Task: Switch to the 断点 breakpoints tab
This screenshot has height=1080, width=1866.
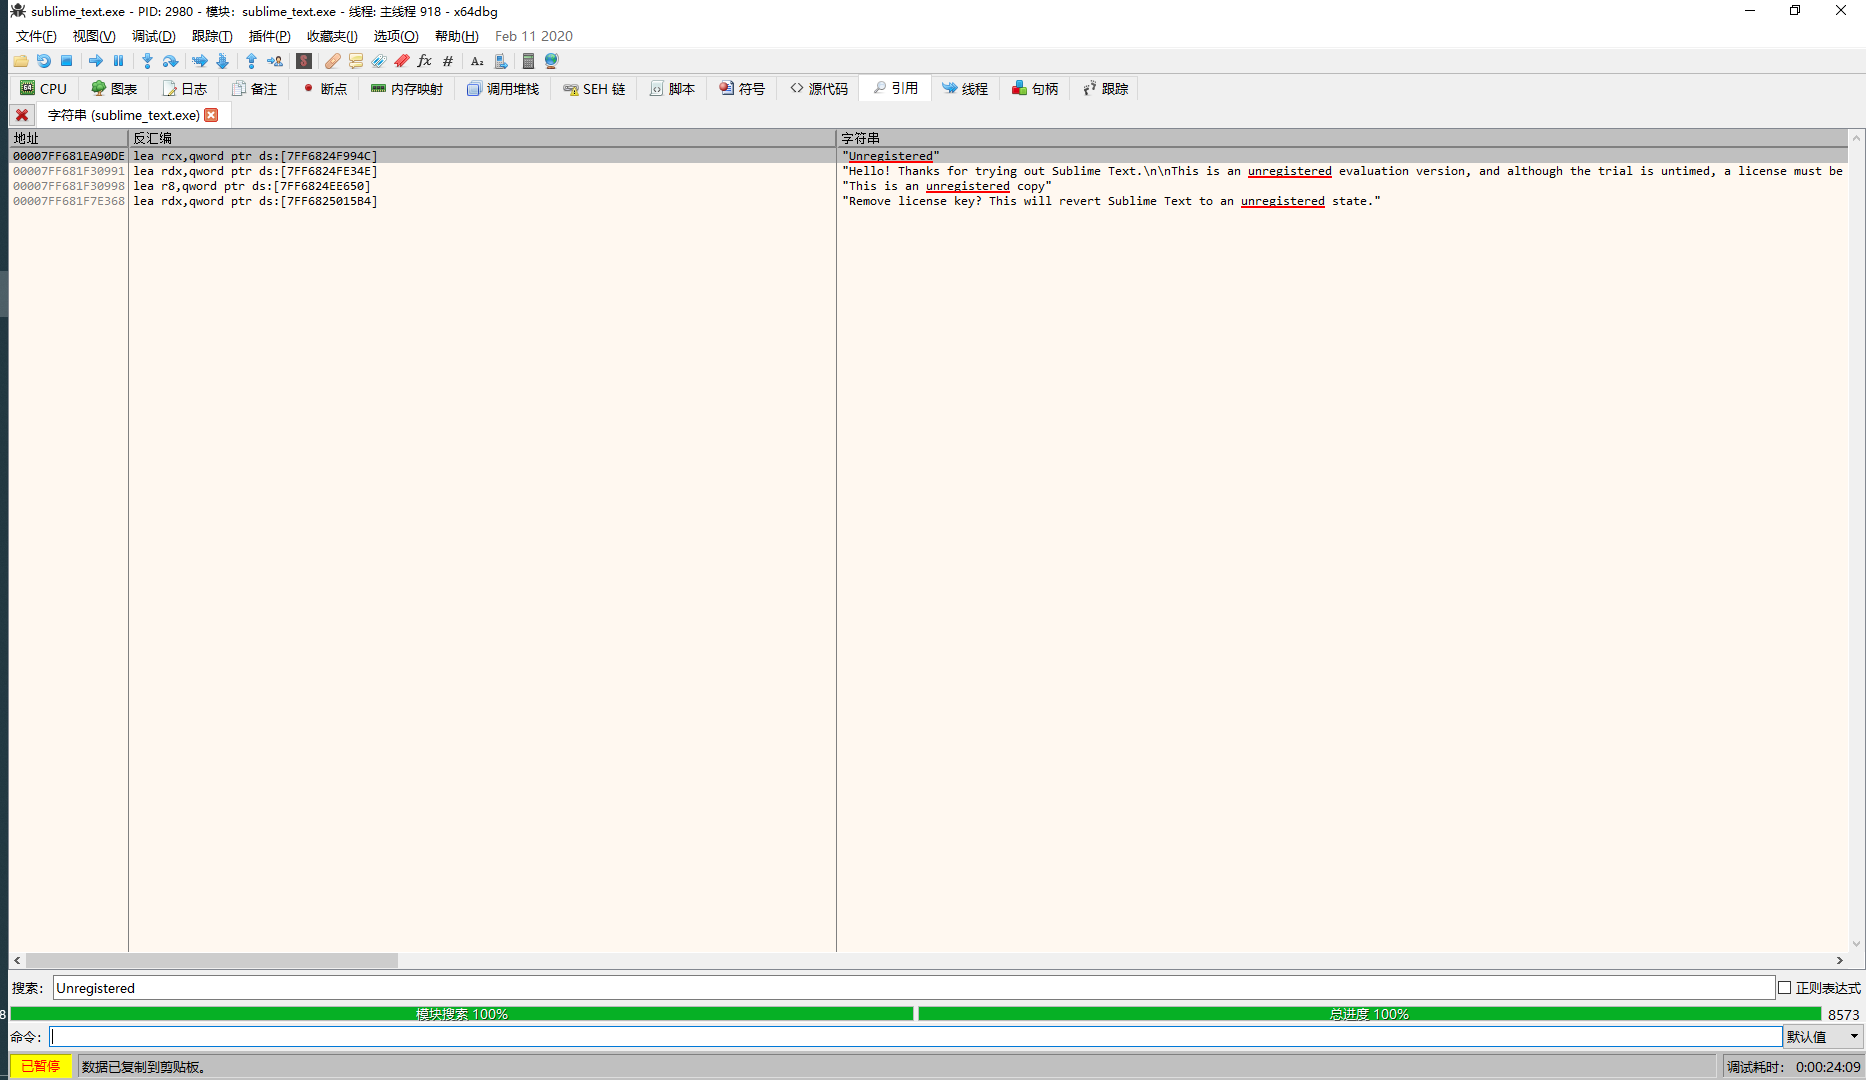Action: [325, 89]
